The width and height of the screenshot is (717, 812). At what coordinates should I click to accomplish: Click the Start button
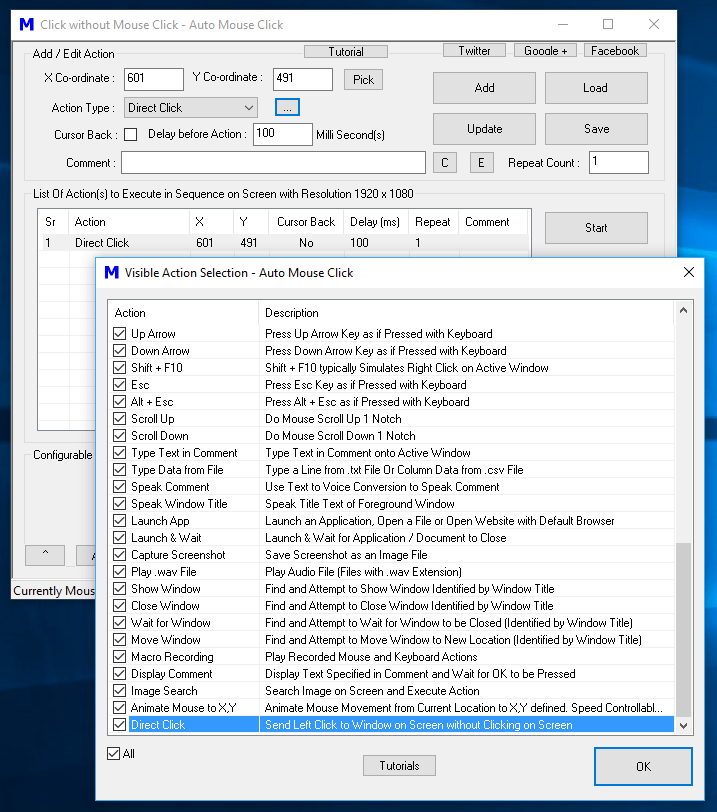tap(596, 228)
